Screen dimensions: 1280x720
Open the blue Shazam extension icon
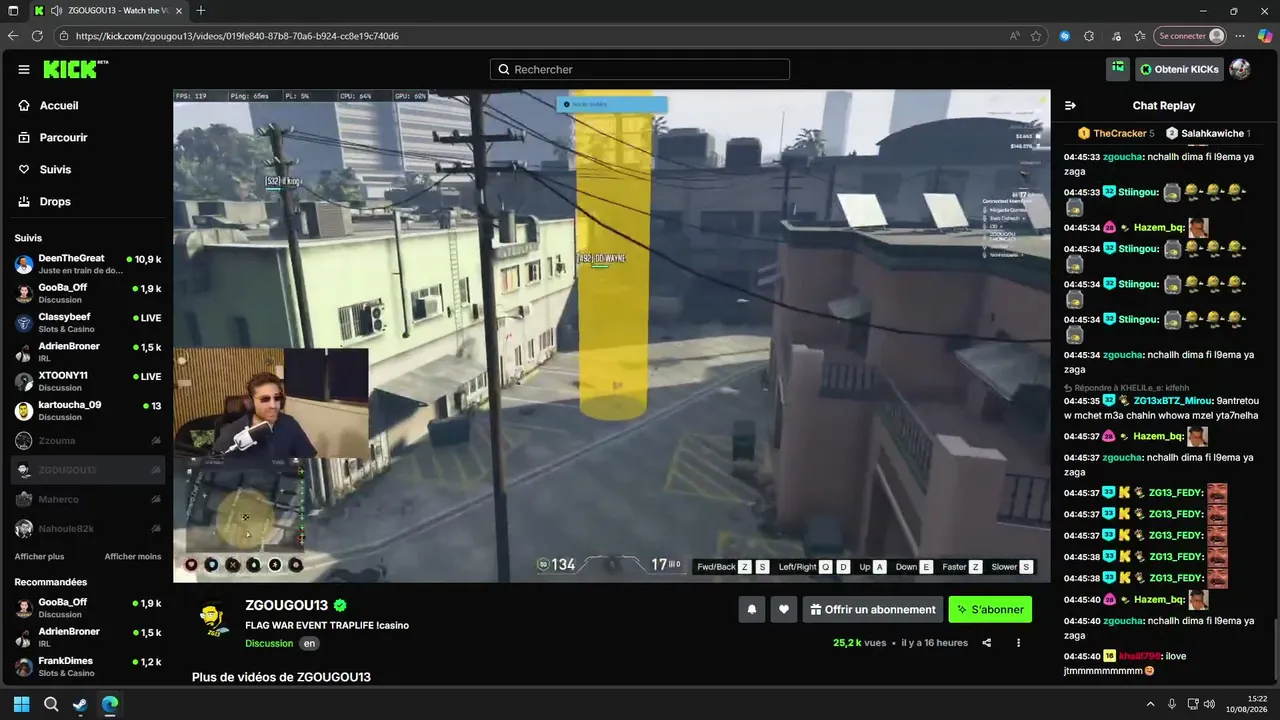1065,36
